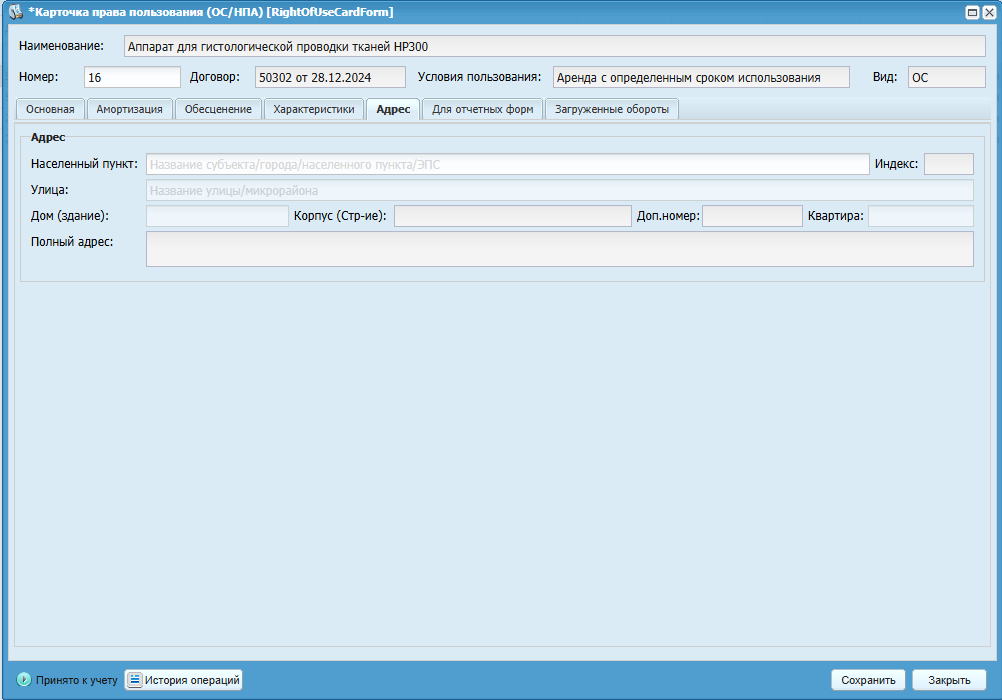Show the 'Загруженные обороты' tab
This screenshot has height=700, width=1002.
(x=612, y=110)
